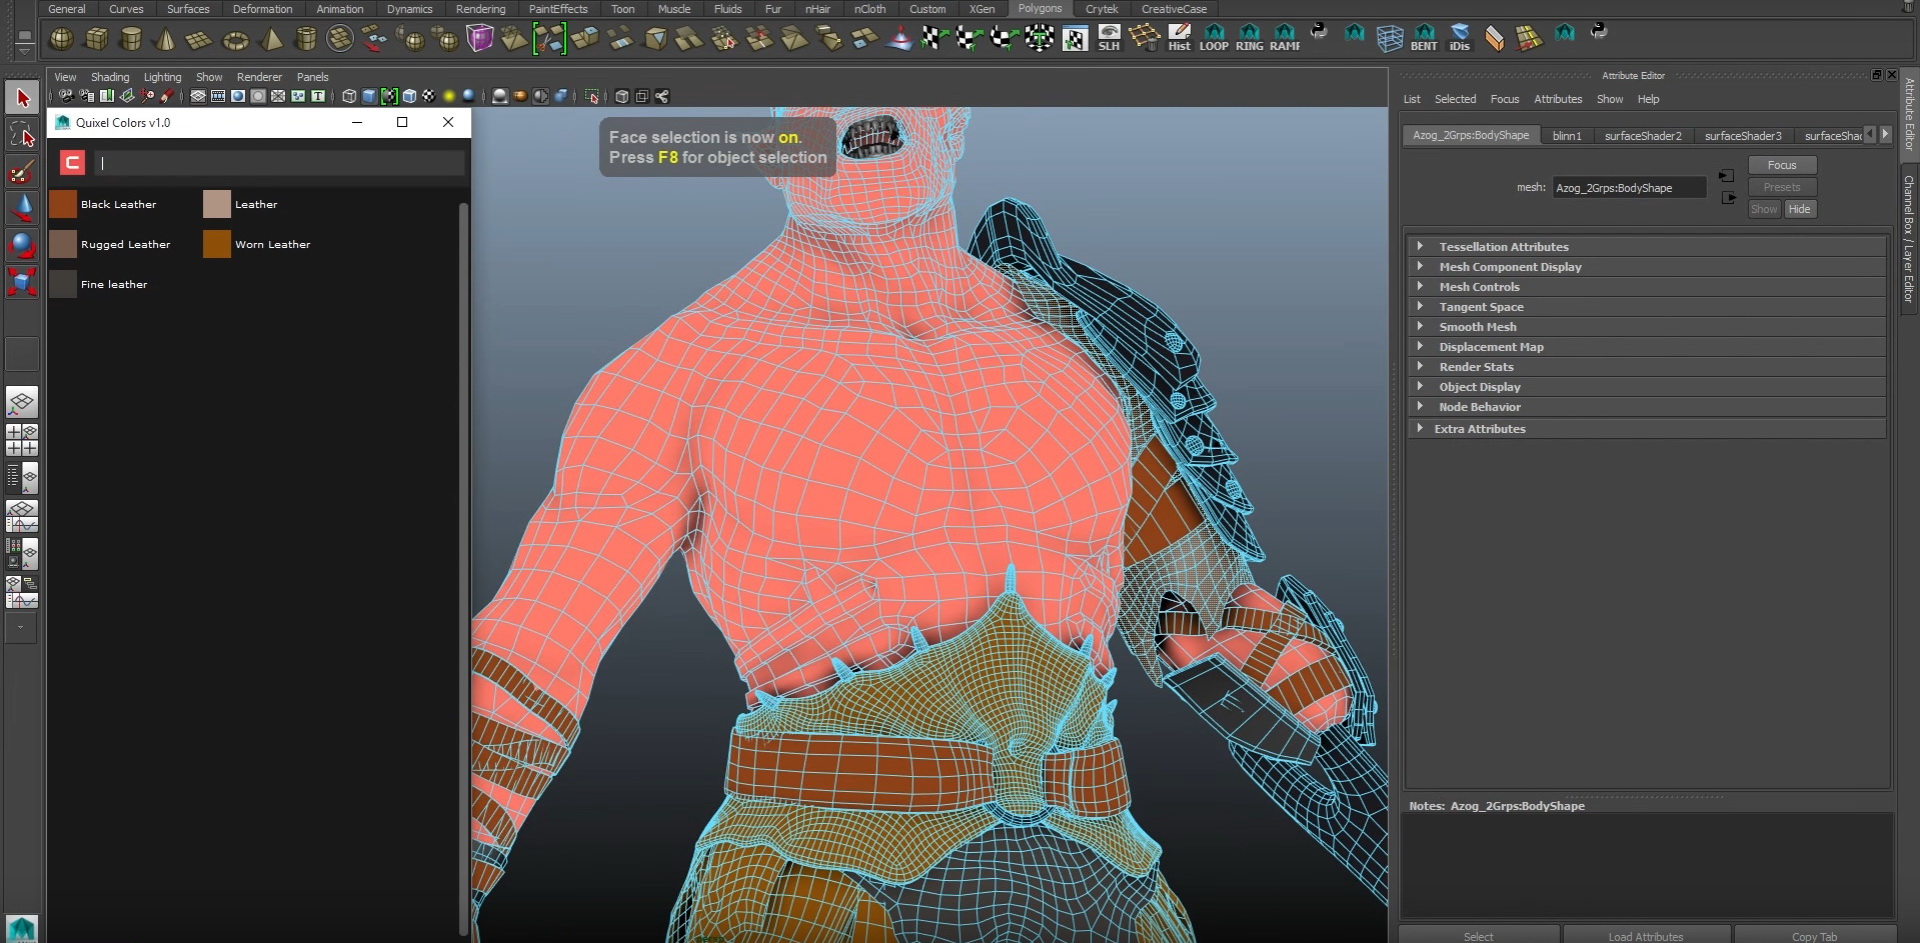The image size is (1920, 943).
Task: Click the Hist delete history shelf button
Action: click(x=1179, y=39)
